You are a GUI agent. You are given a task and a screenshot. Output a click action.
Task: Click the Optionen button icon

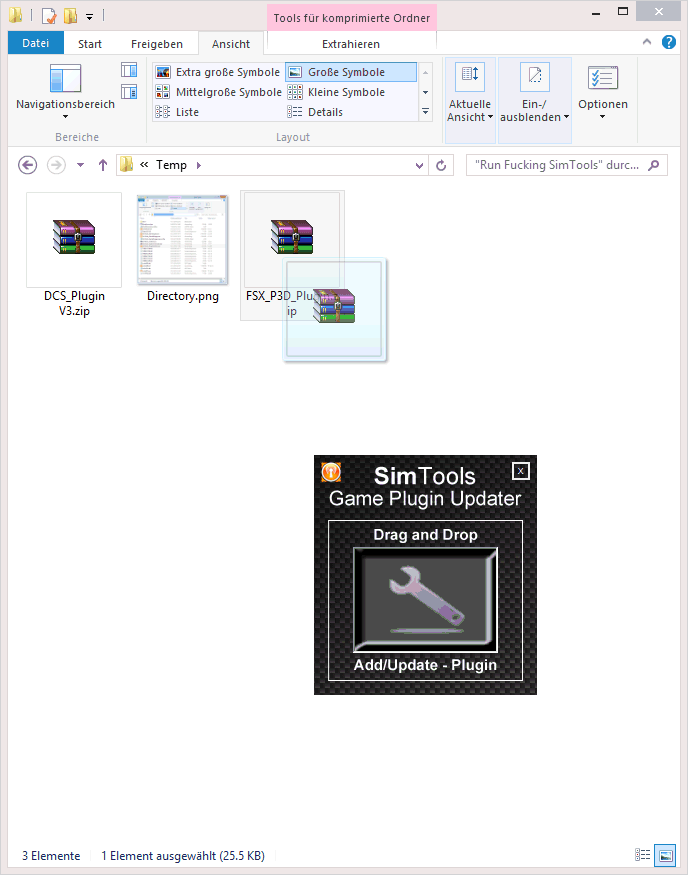603,78
